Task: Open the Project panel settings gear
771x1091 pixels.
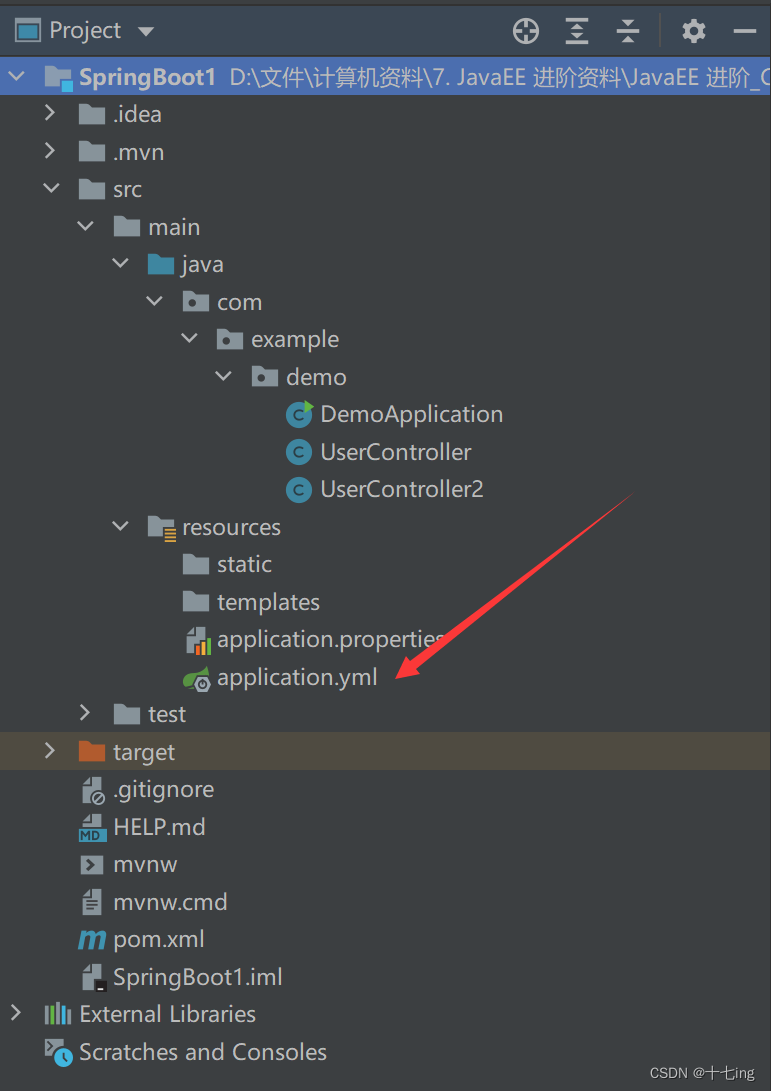Action: point(693,32)
